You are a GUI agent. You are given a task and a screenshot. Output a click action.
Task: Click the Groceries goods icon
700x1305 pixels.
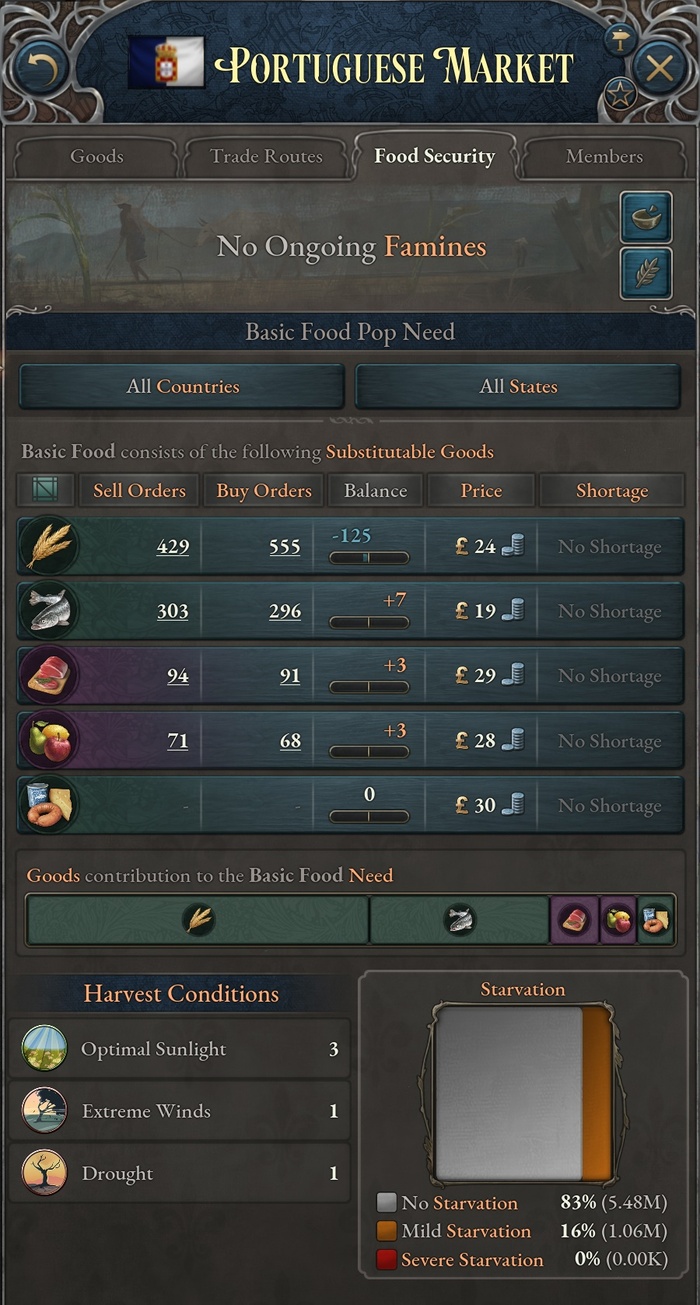(47, 805)
